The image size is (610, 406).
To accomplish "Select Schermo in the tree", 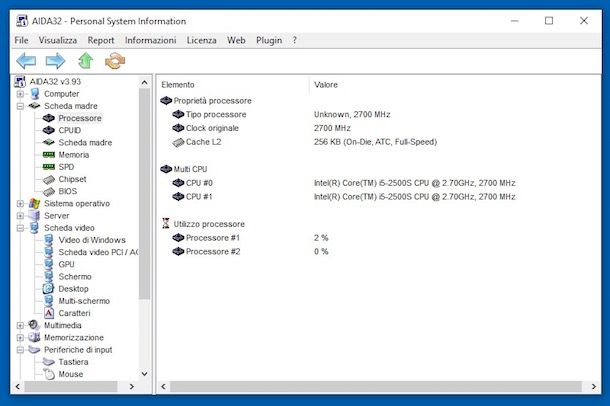I will [75, 276].
